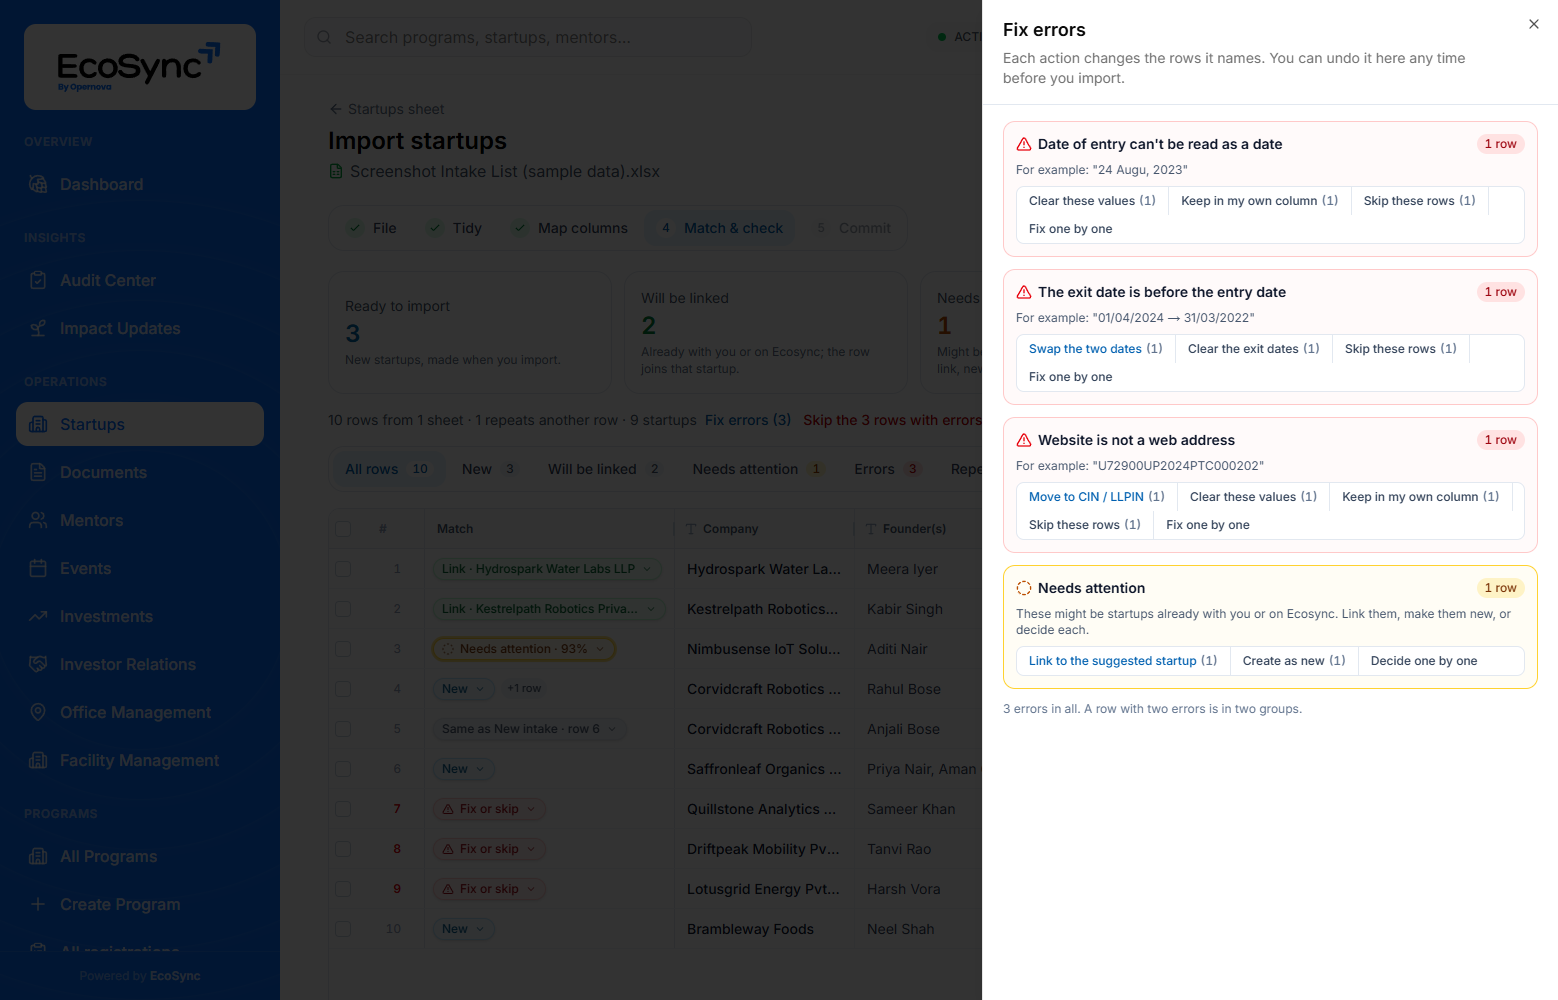Switch to the All rows tab
Viewport: 1558px width, 1000px height.
388,469
